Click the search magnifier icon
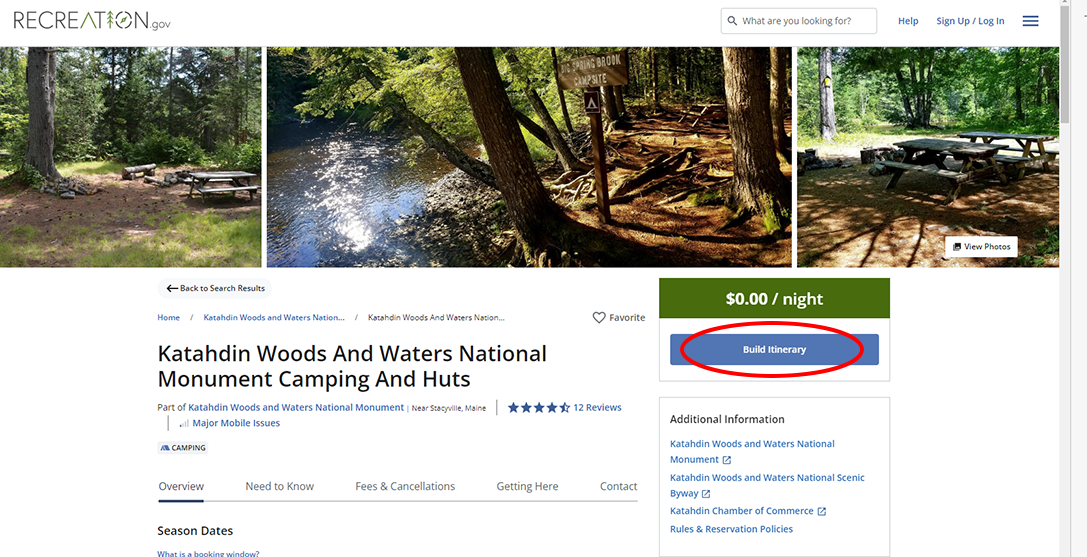 point(732,21)
